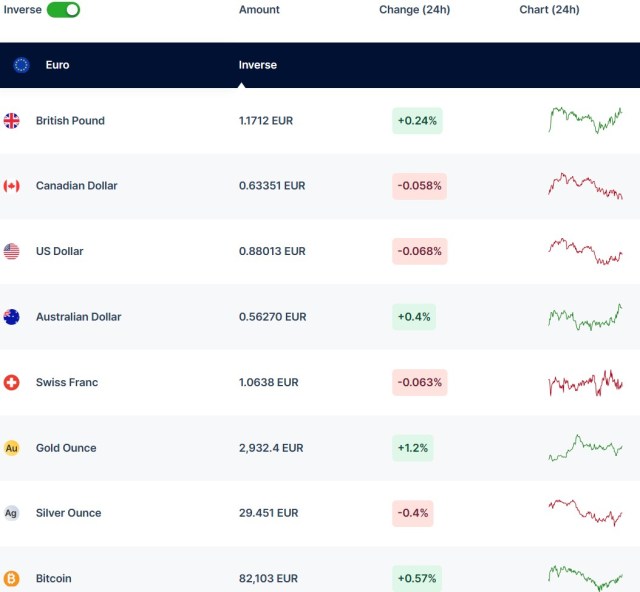640x592 pixels.
Task: Click the Gold Ounce Au icon
Action: click(x=12, y=448)
